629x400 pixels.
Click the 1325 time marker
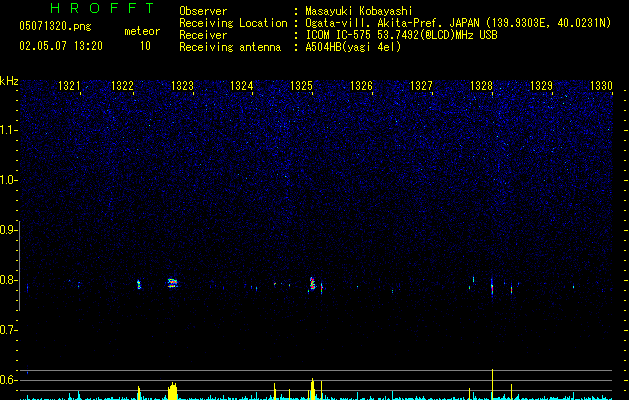coord(302,86)
